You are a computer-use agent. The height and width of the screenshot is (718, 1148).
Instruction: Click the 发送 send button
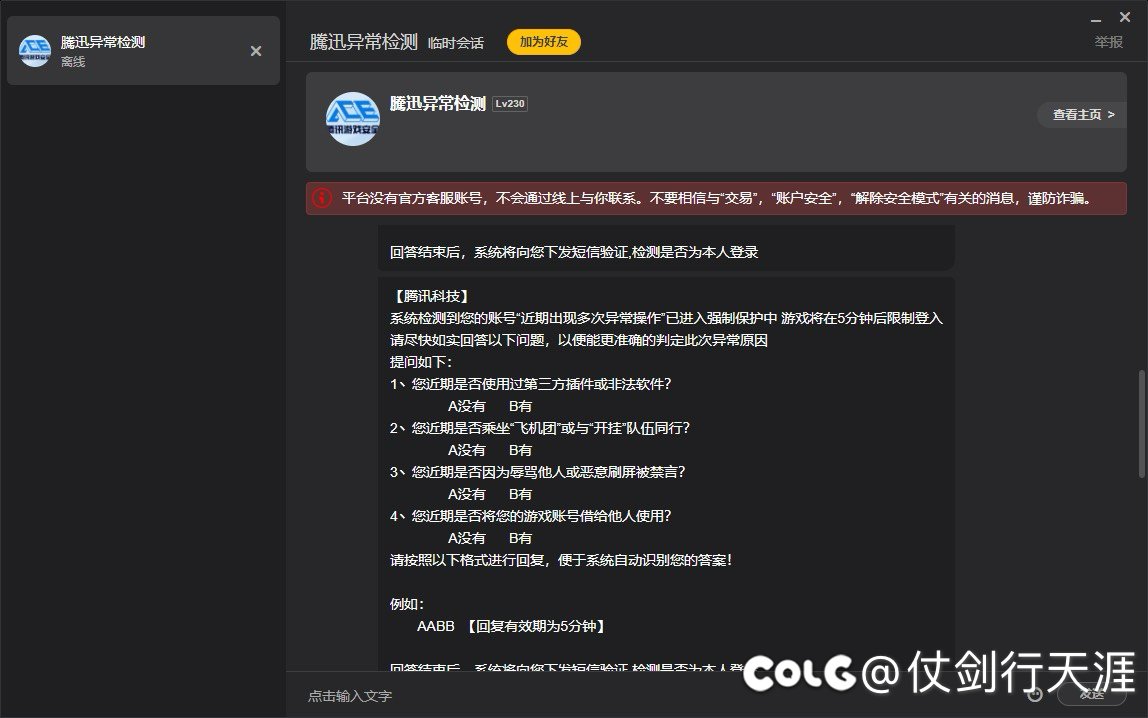pyautogui.click(x=1091, y=694)
